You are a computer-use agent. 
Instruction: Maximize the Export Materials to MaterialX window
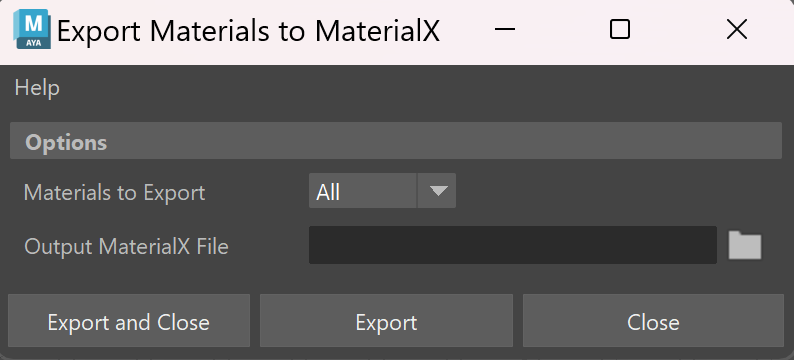point(620,29)
